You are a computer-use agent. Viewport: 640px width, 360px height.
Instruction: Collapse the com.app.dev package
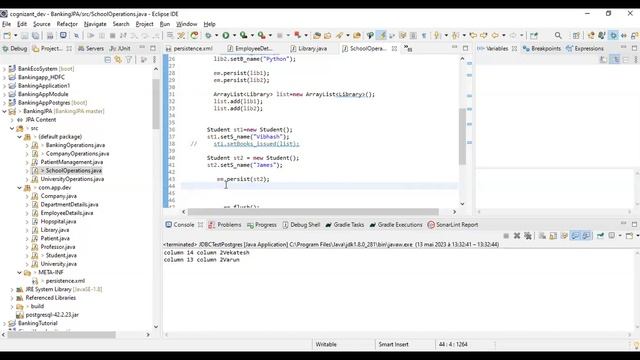20,188
